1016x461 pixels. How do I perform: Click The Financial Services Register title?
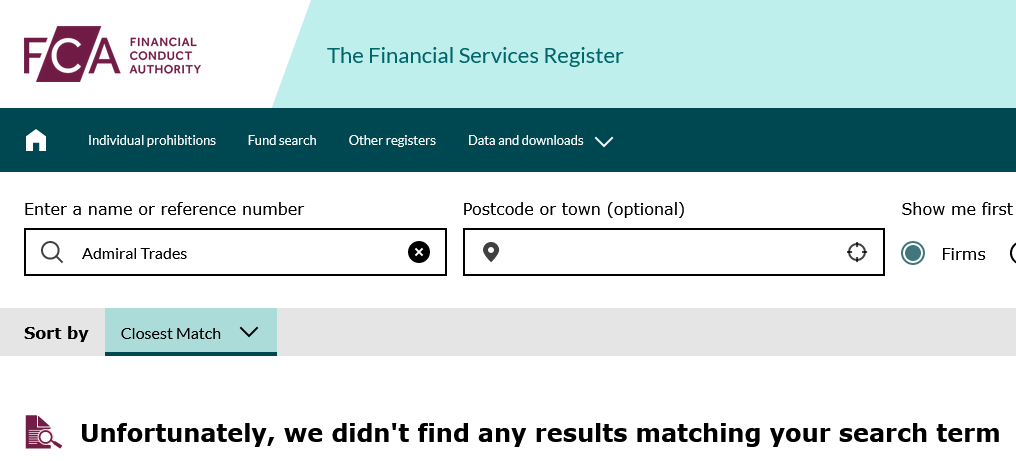(474, 56)
